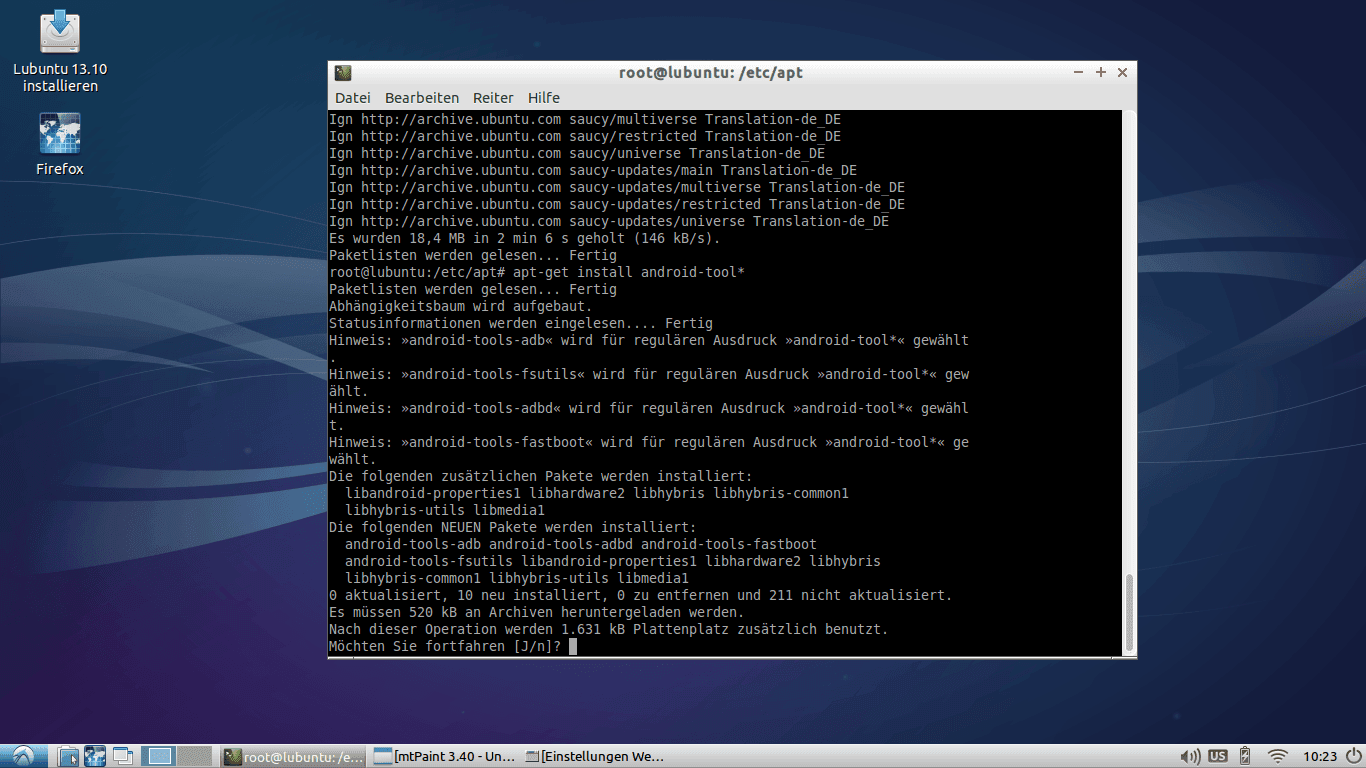Click 'Statusinformationen werden eingelesen.... Fertig' line
Screen dimensions: 1366x768
click(521, 323)
